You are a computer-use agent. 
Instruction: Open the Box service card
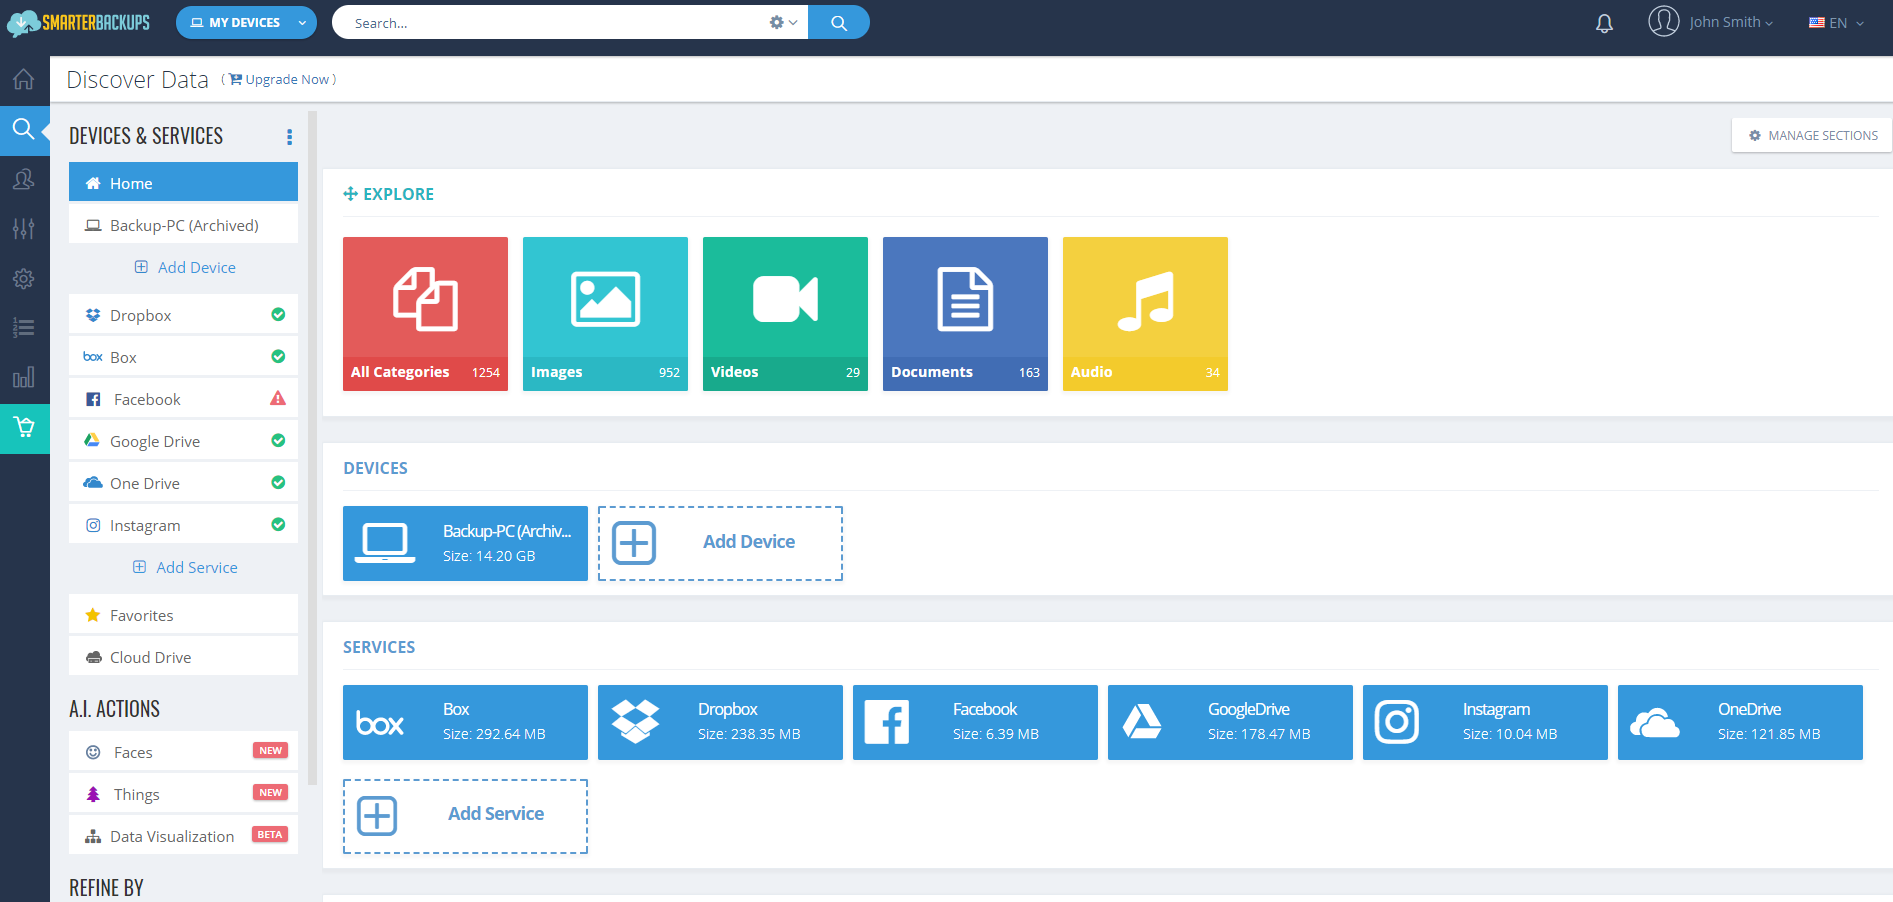pos(465,722)
